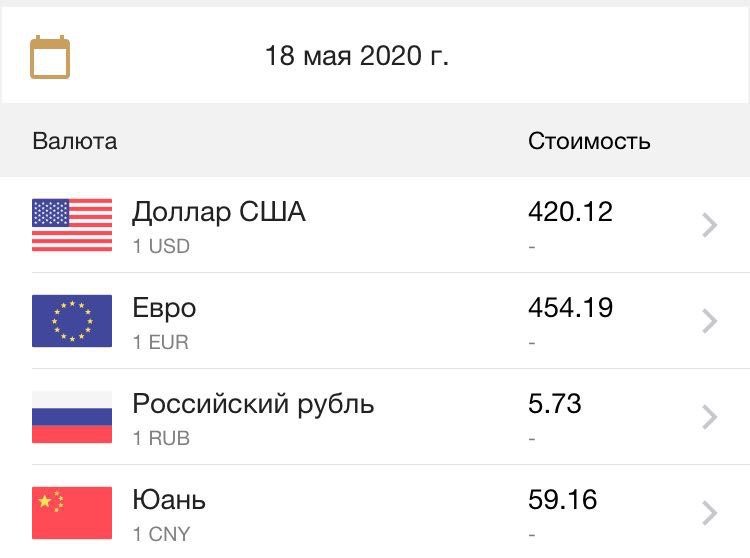Image resolution: width=750 pixels, height=558 pixels.
Task: Tap the US flag icon
Action: [x=72, y=225]
